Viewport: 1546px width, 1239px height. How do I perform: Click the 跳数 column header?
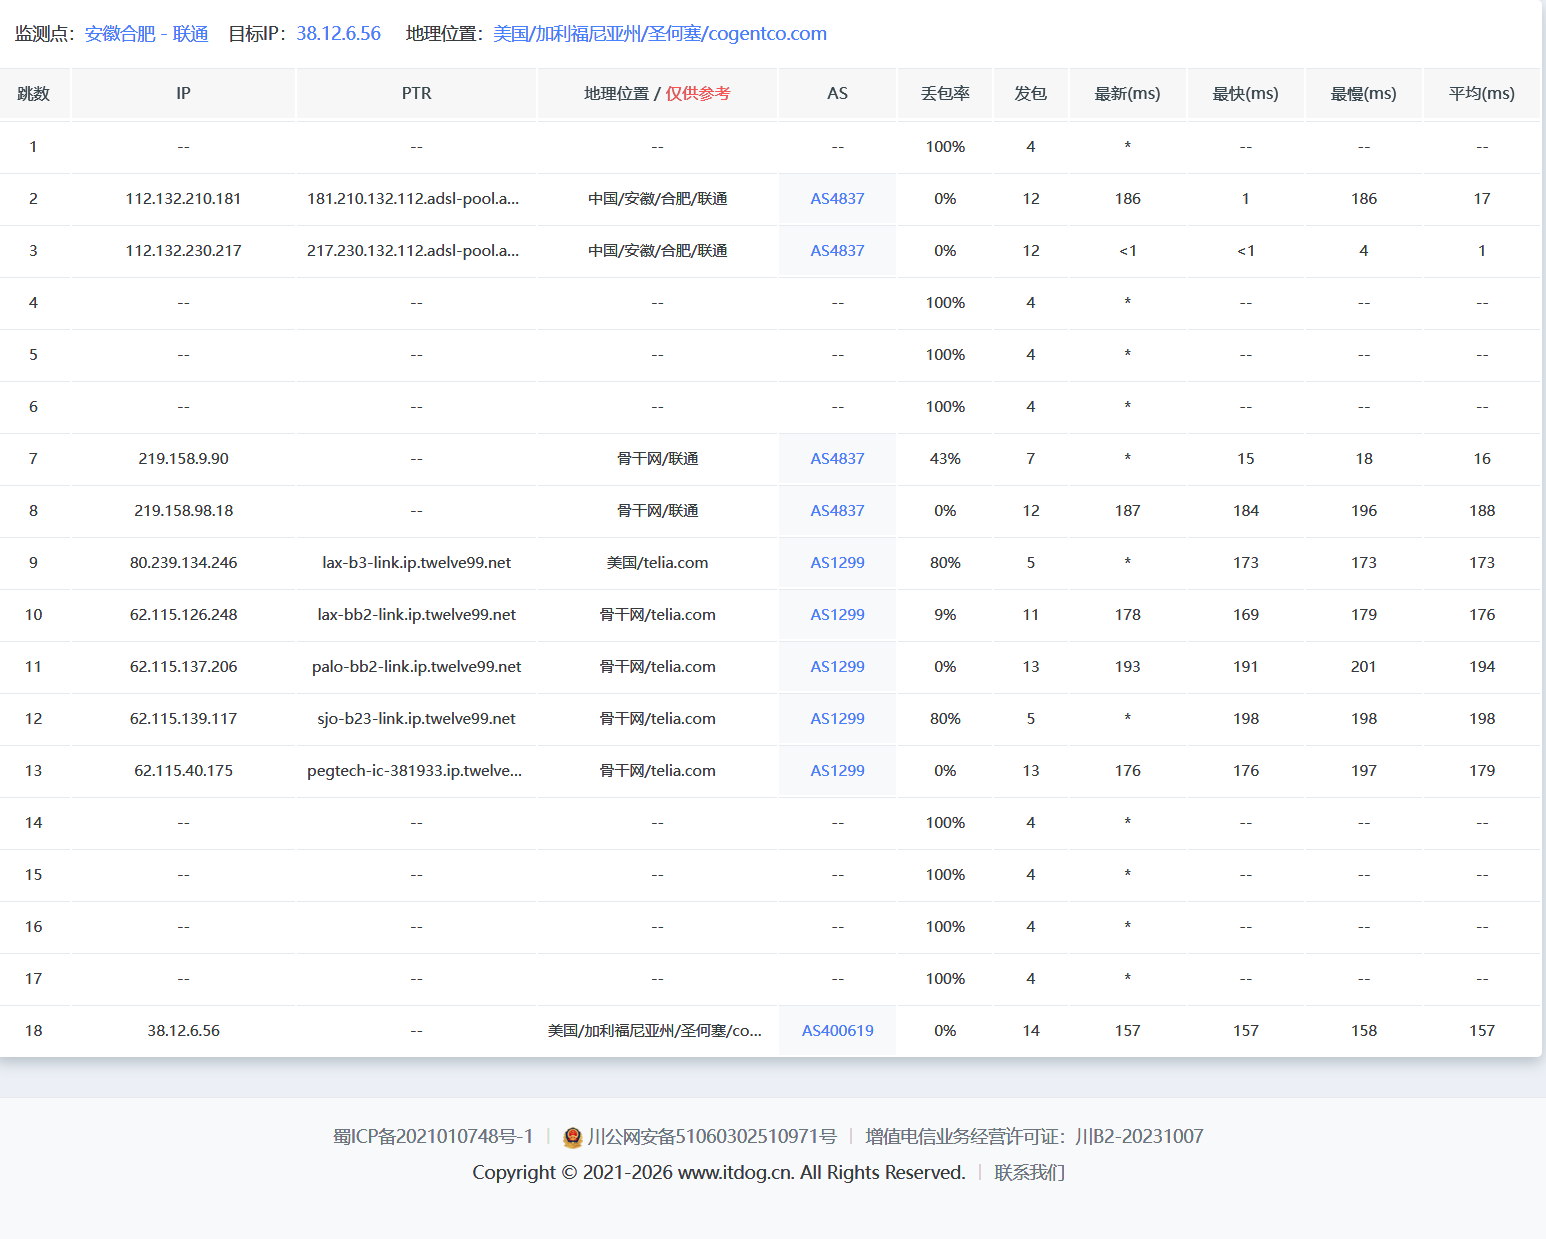34,94
